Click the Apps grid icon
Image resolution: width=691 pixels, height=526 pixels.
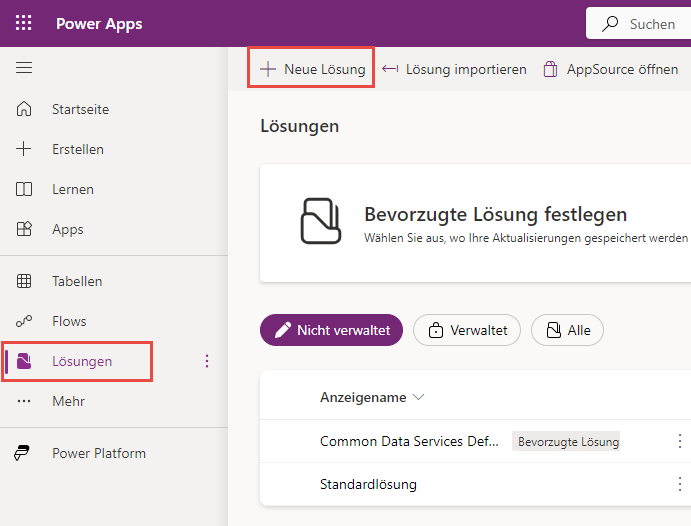24,229
